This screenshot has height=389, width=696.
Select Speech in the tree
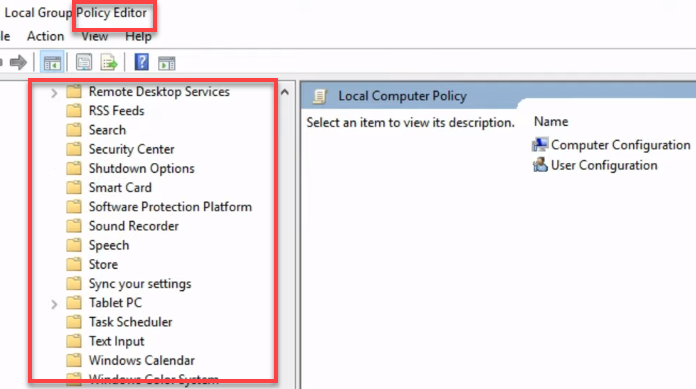(109, 245)
